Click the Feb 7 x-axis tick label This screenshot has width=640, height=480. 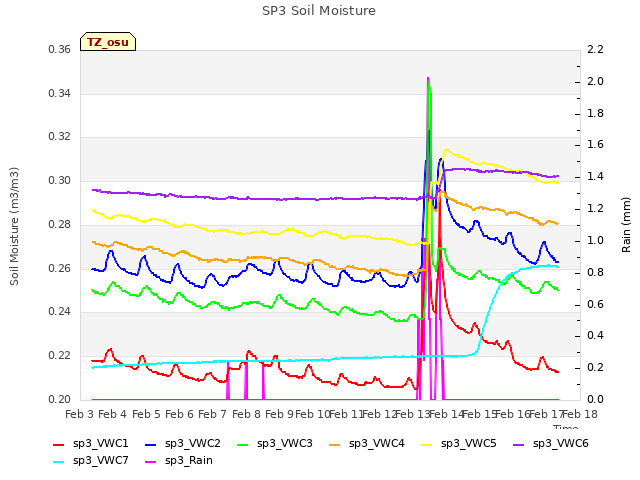213,414
